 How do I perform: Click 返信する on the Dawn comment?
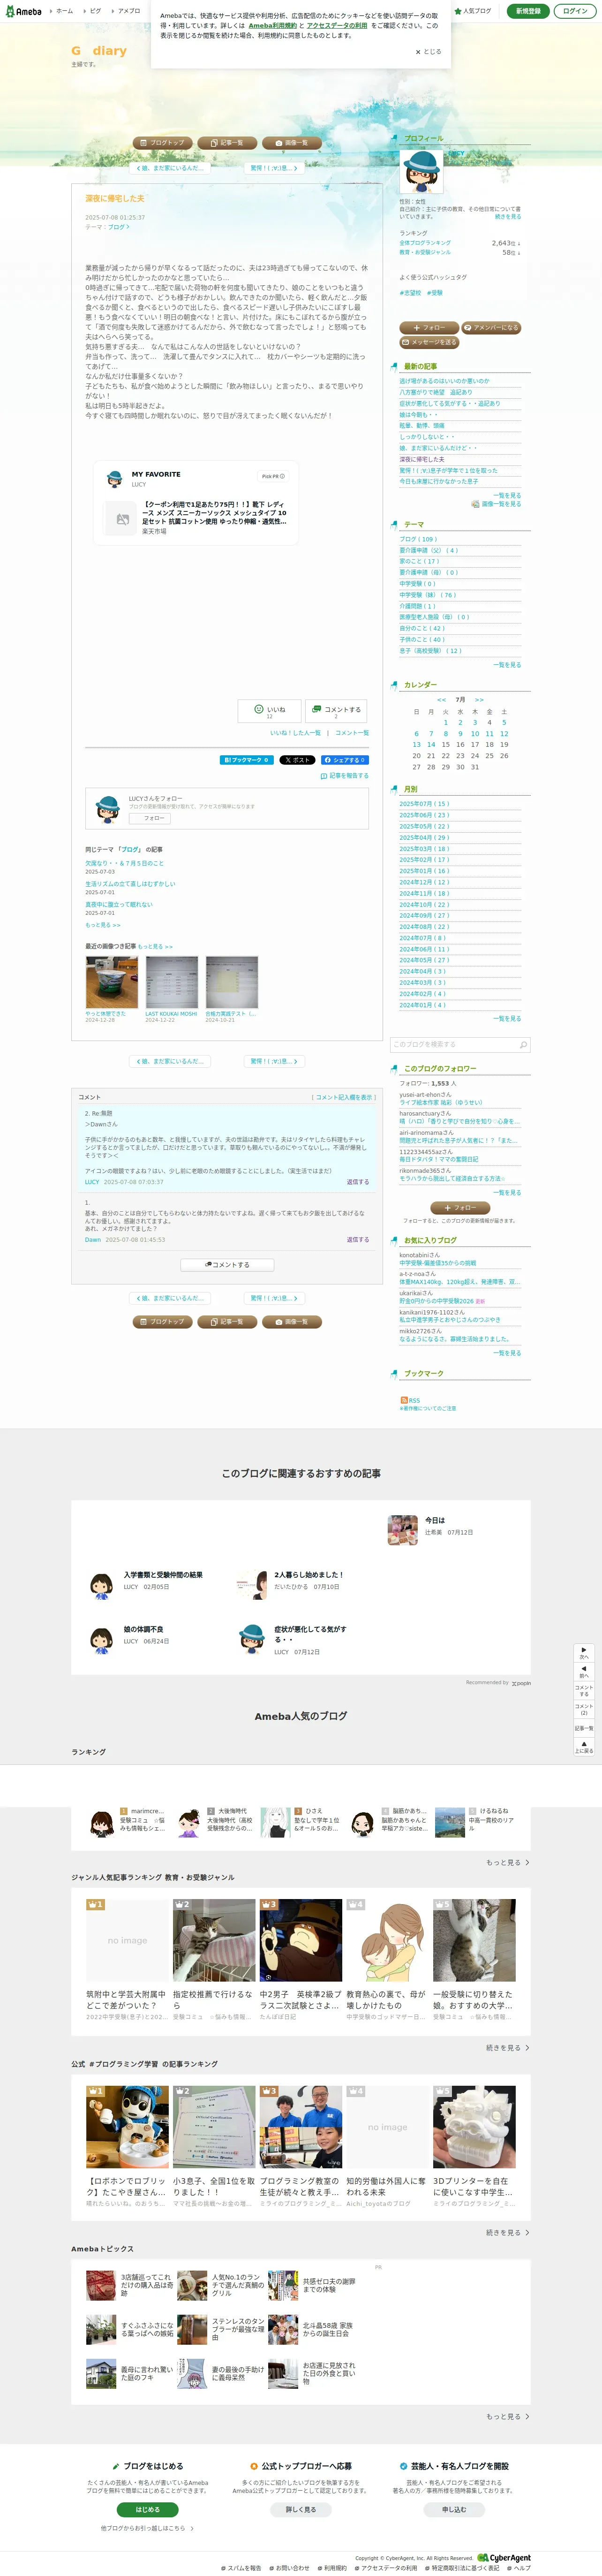(358, 1239)
